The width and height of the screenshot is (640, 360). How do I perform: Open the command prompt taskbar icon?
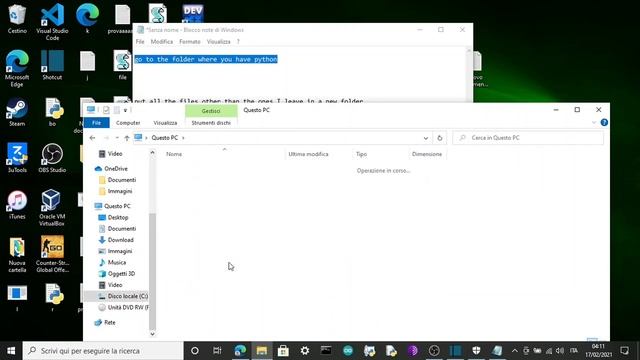tap(326, 351)
